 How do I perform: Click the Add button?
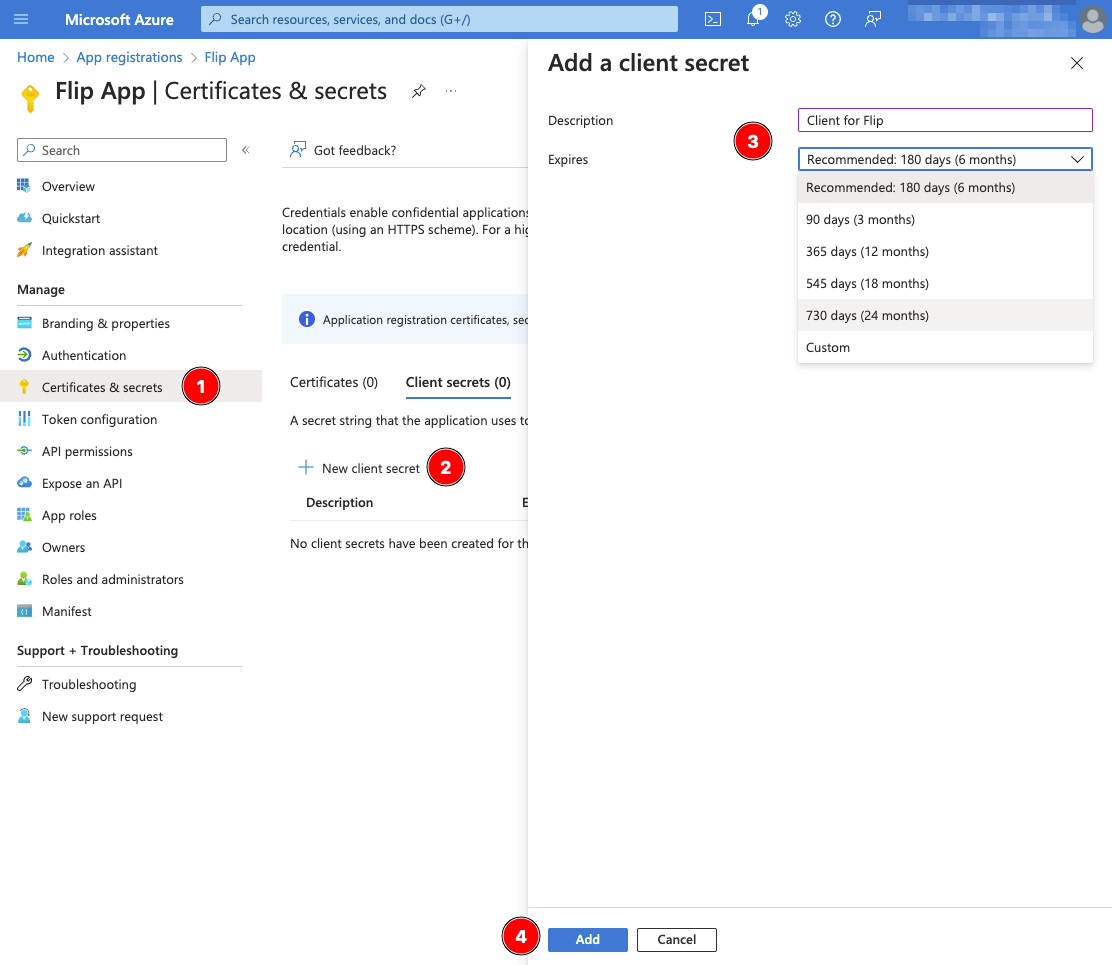[587, 939]
